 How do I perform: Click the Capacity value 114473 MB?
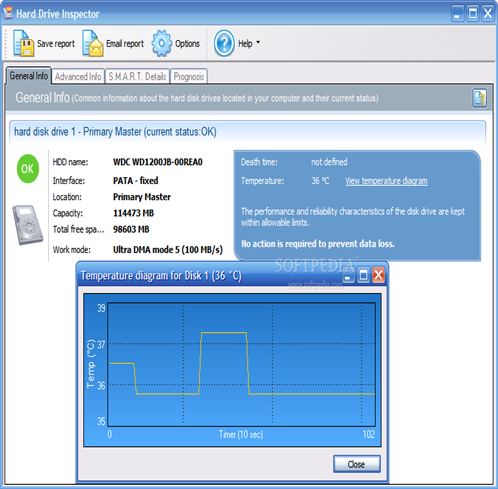(x=133, y=213)
